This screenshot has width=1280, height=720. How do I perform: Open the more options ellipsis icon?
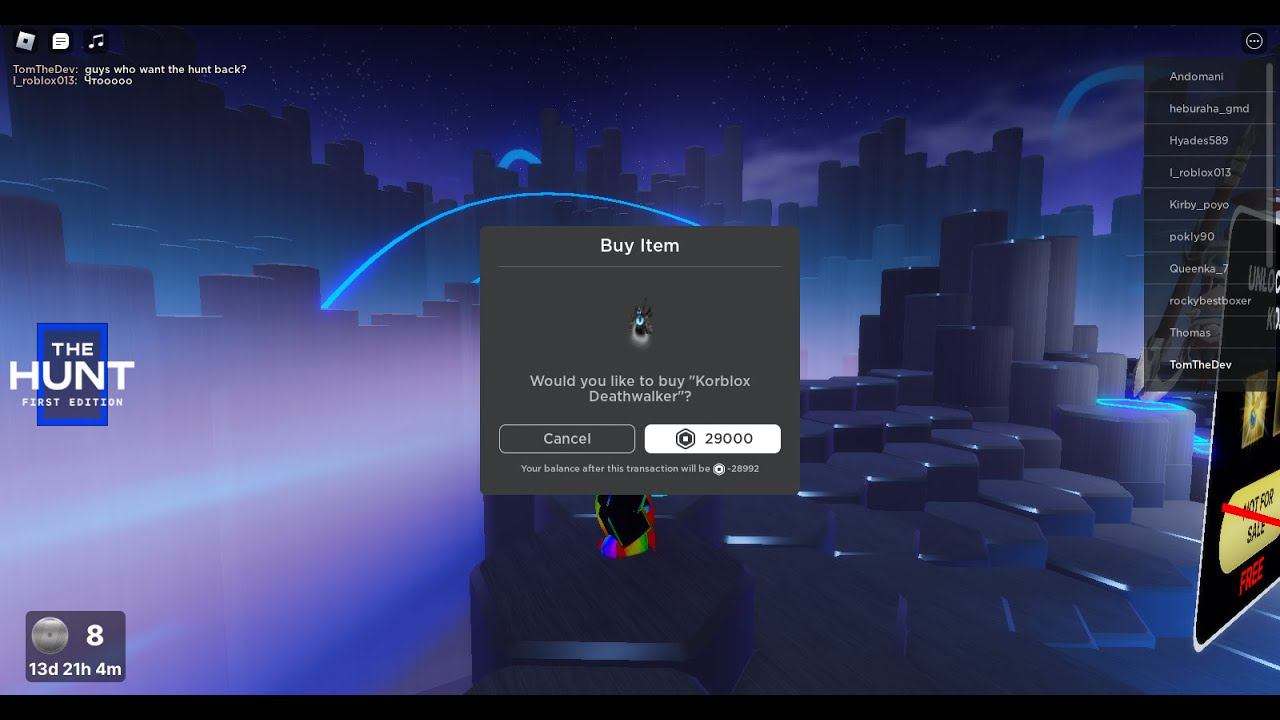click(1254, 41)
